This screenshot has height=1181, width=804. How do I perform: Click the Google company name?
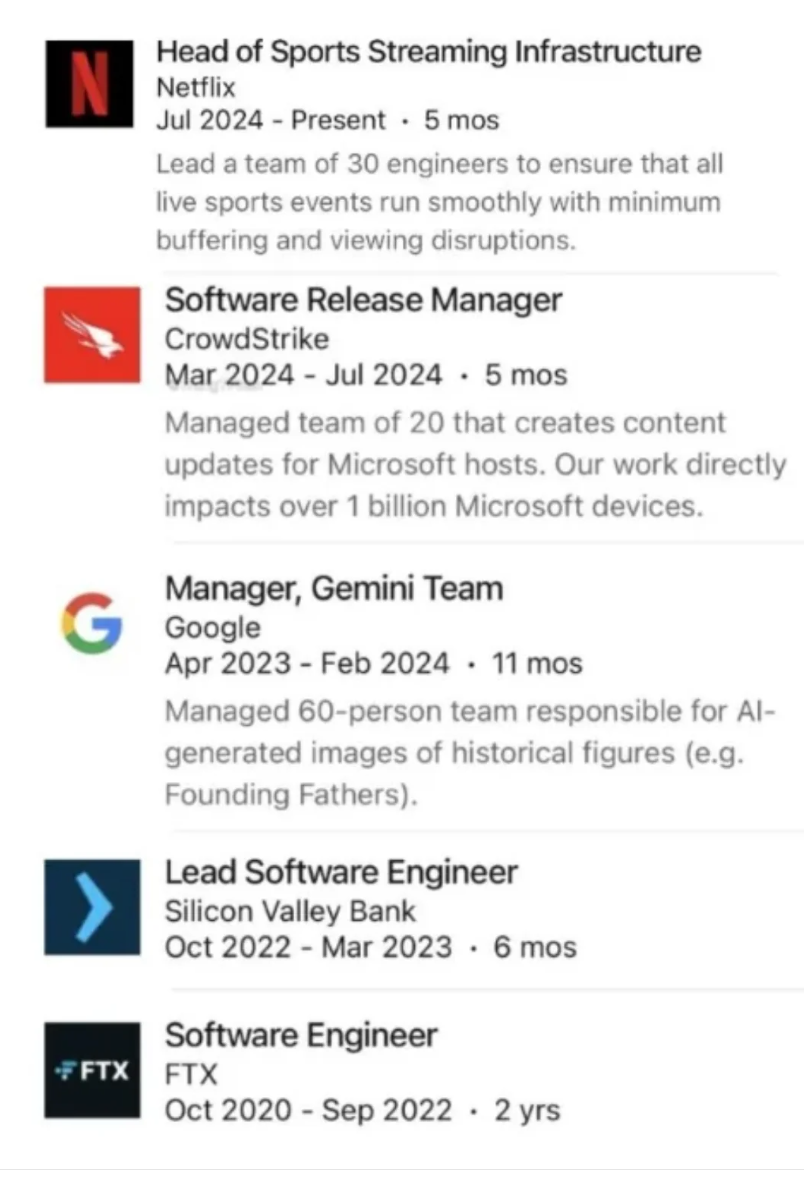212,628
